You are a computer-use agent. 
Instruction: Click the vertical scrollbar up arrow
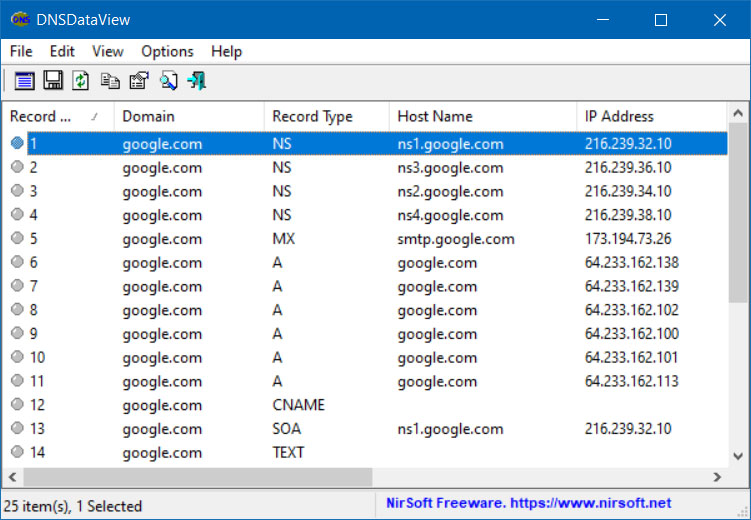(738, 113)
